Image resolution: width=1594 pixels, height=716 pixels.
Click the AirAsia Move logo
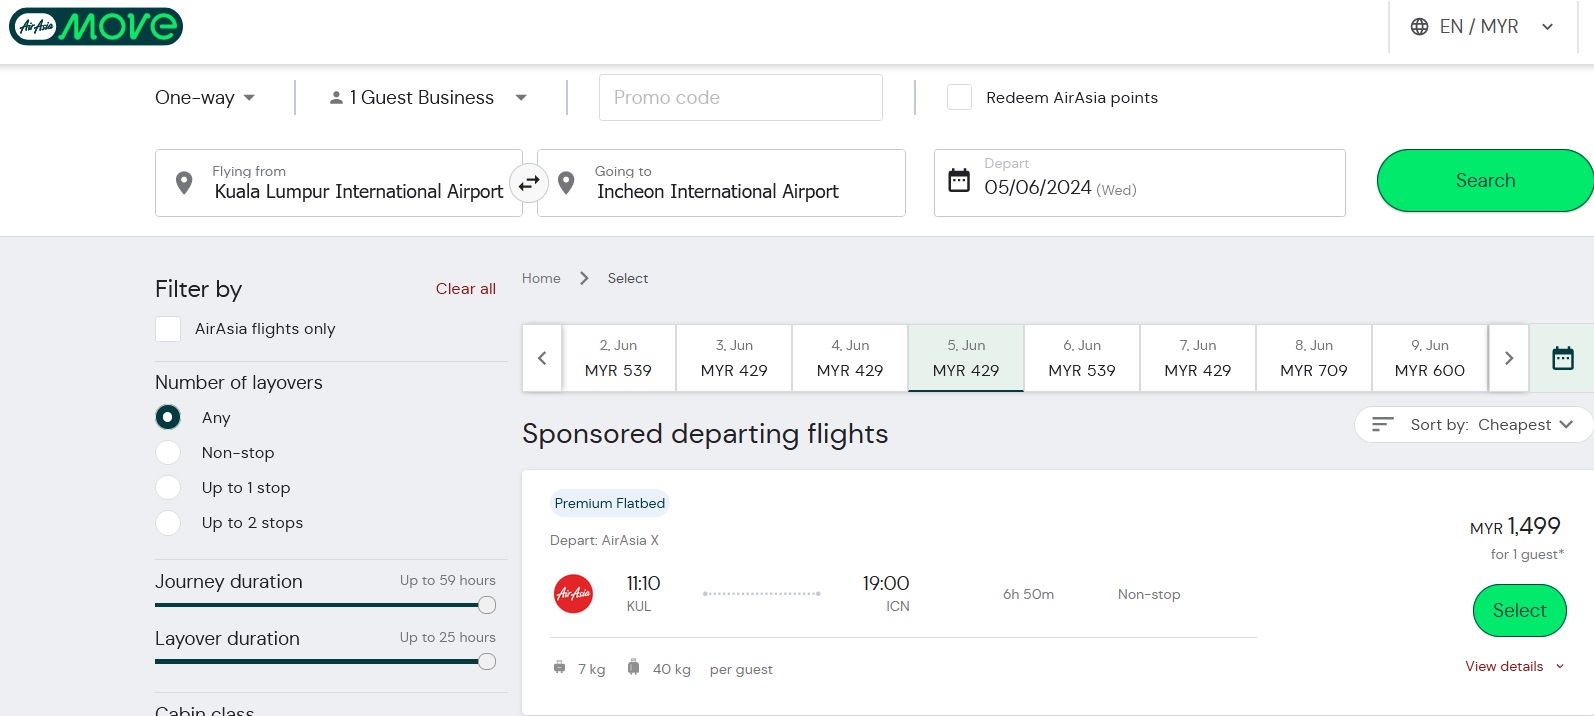click(x=96, y=27)
